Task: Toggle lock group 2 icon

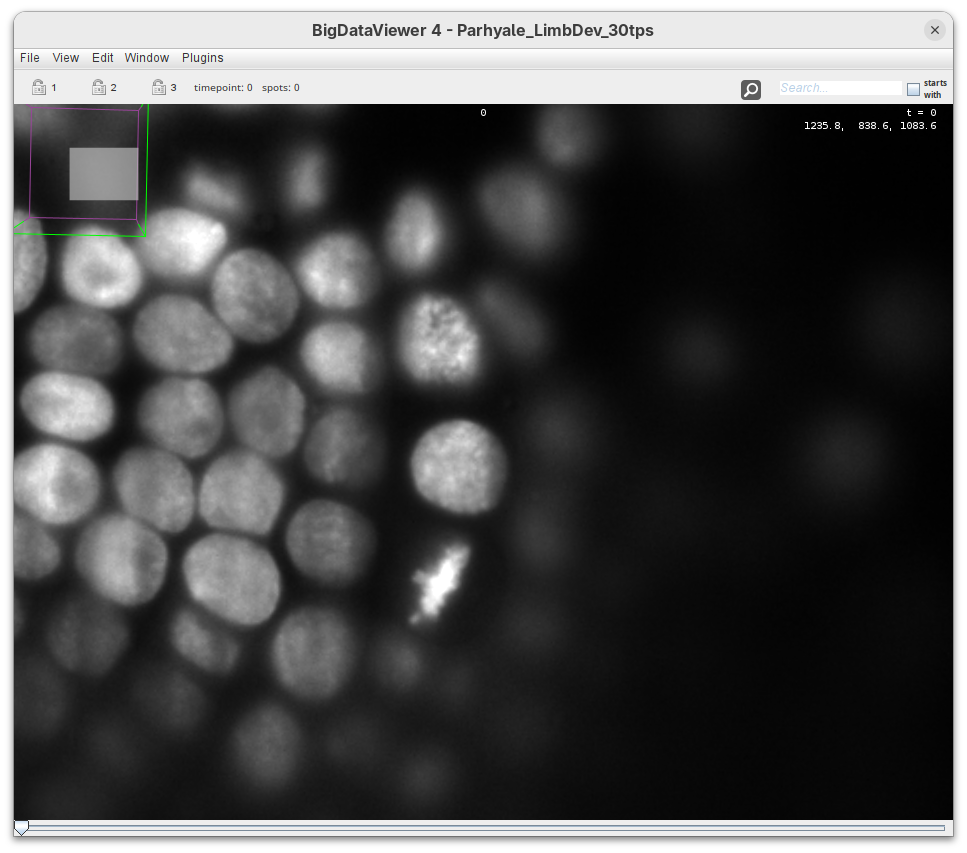Action: 98,87
